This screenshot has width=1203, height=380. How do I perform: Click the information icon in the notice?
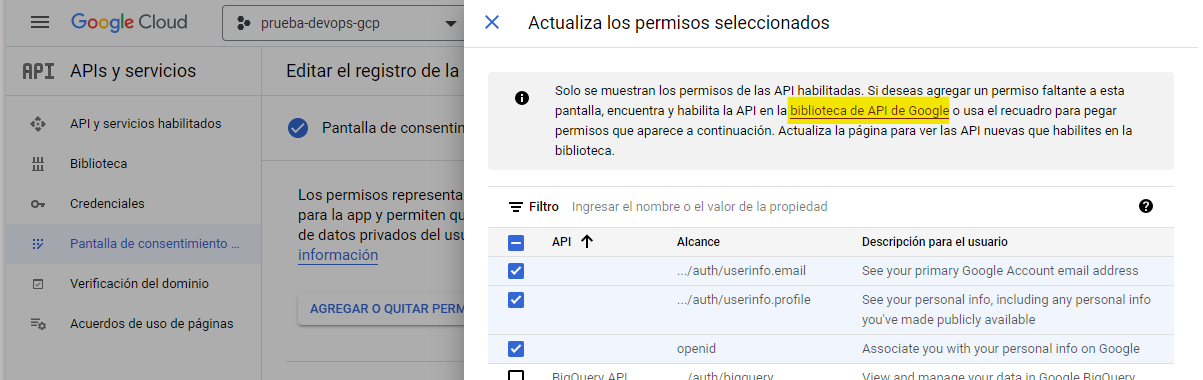click(x=521, y=98)
